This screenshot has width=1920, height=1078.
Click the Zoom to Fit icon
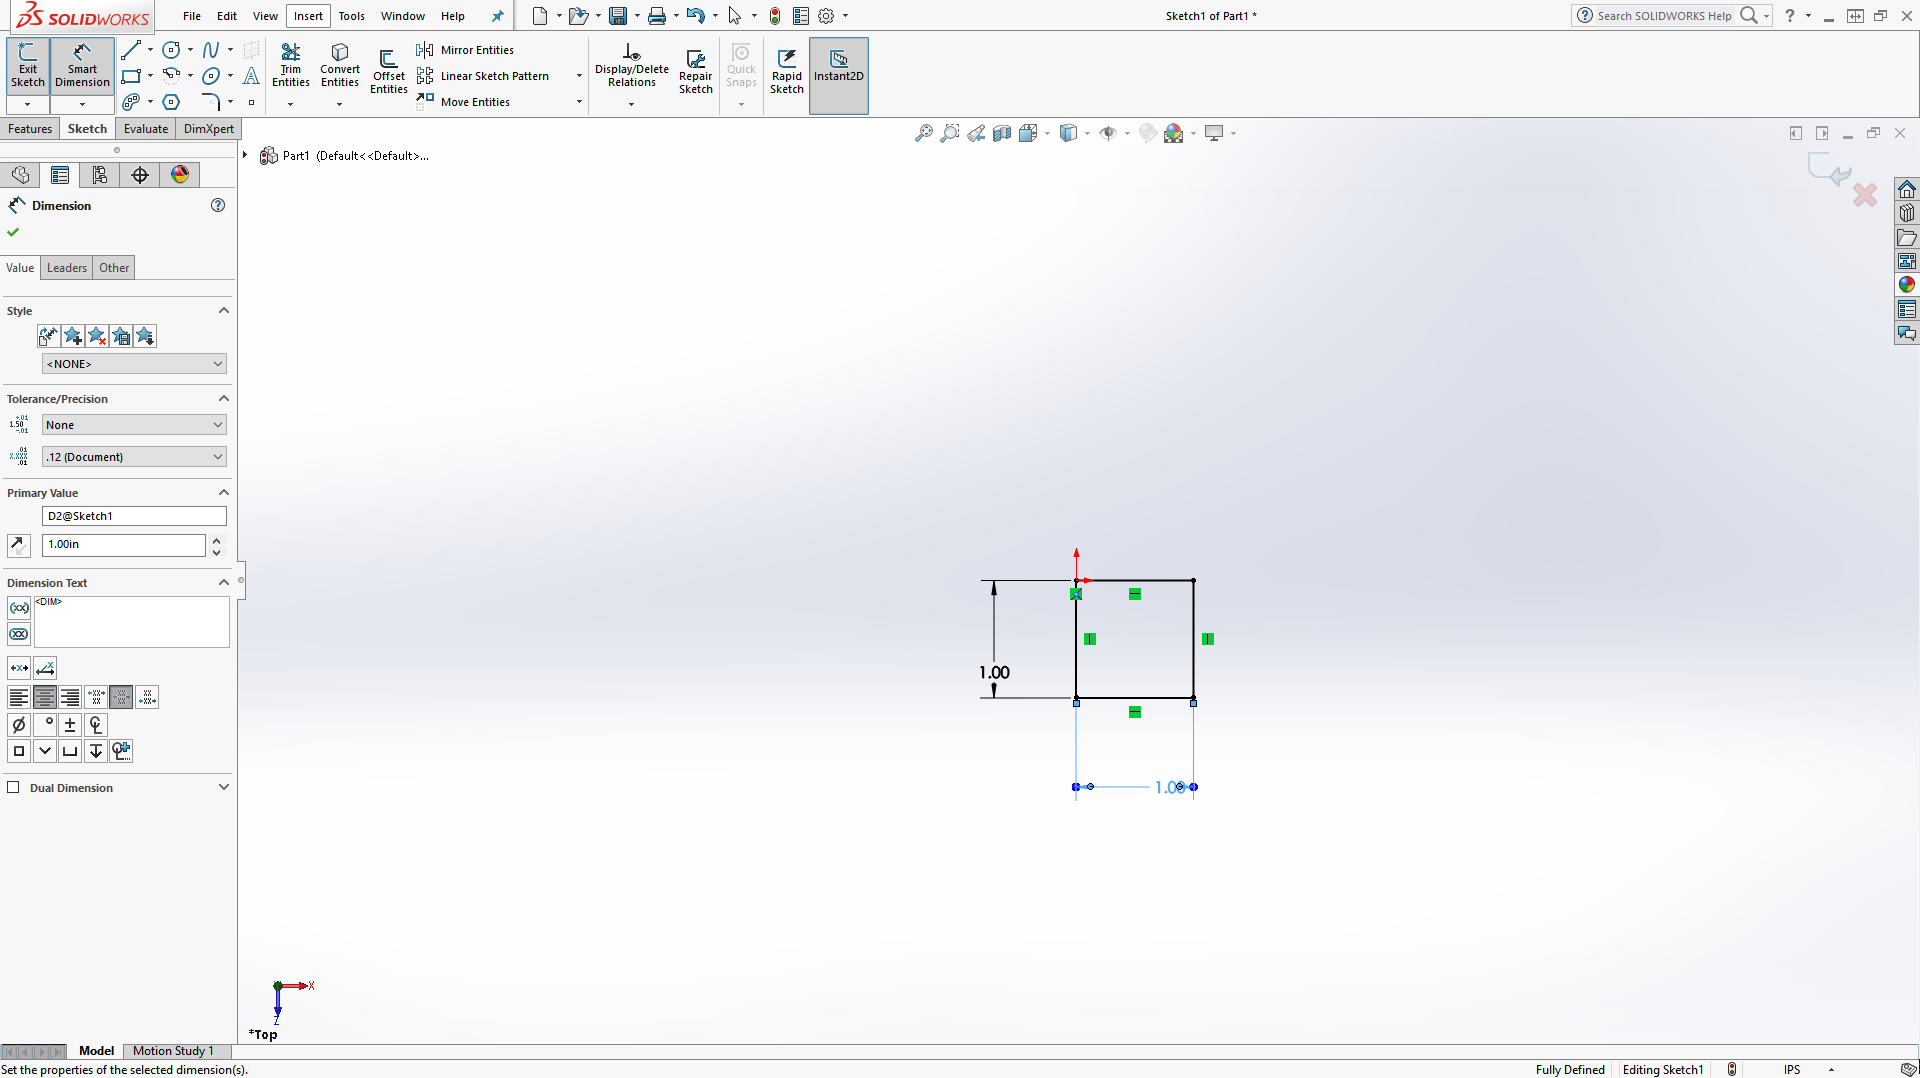(924, 133)
